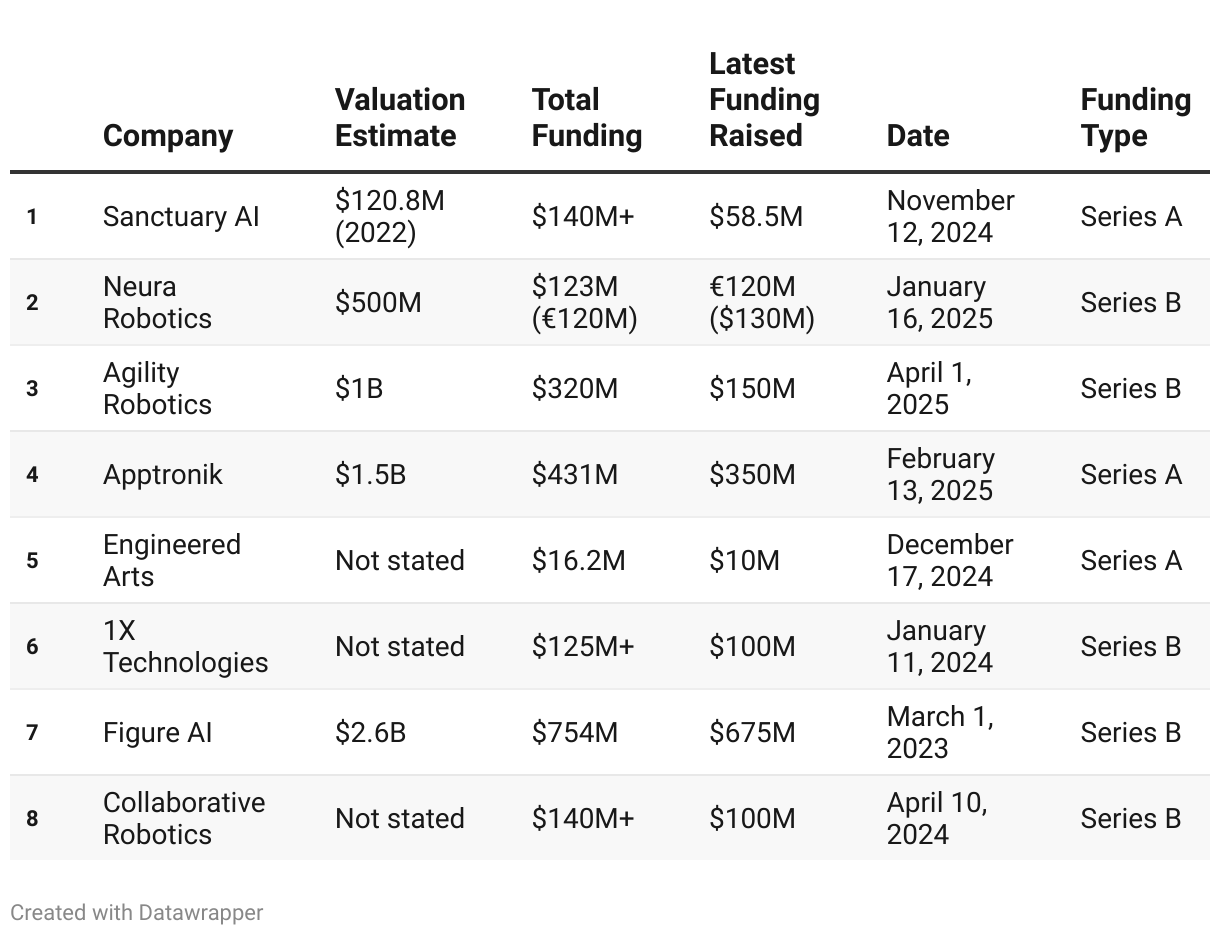Click the Company column header
Image resolution: width=1220 pixels, height=936 pixels.
coord(168,135)
